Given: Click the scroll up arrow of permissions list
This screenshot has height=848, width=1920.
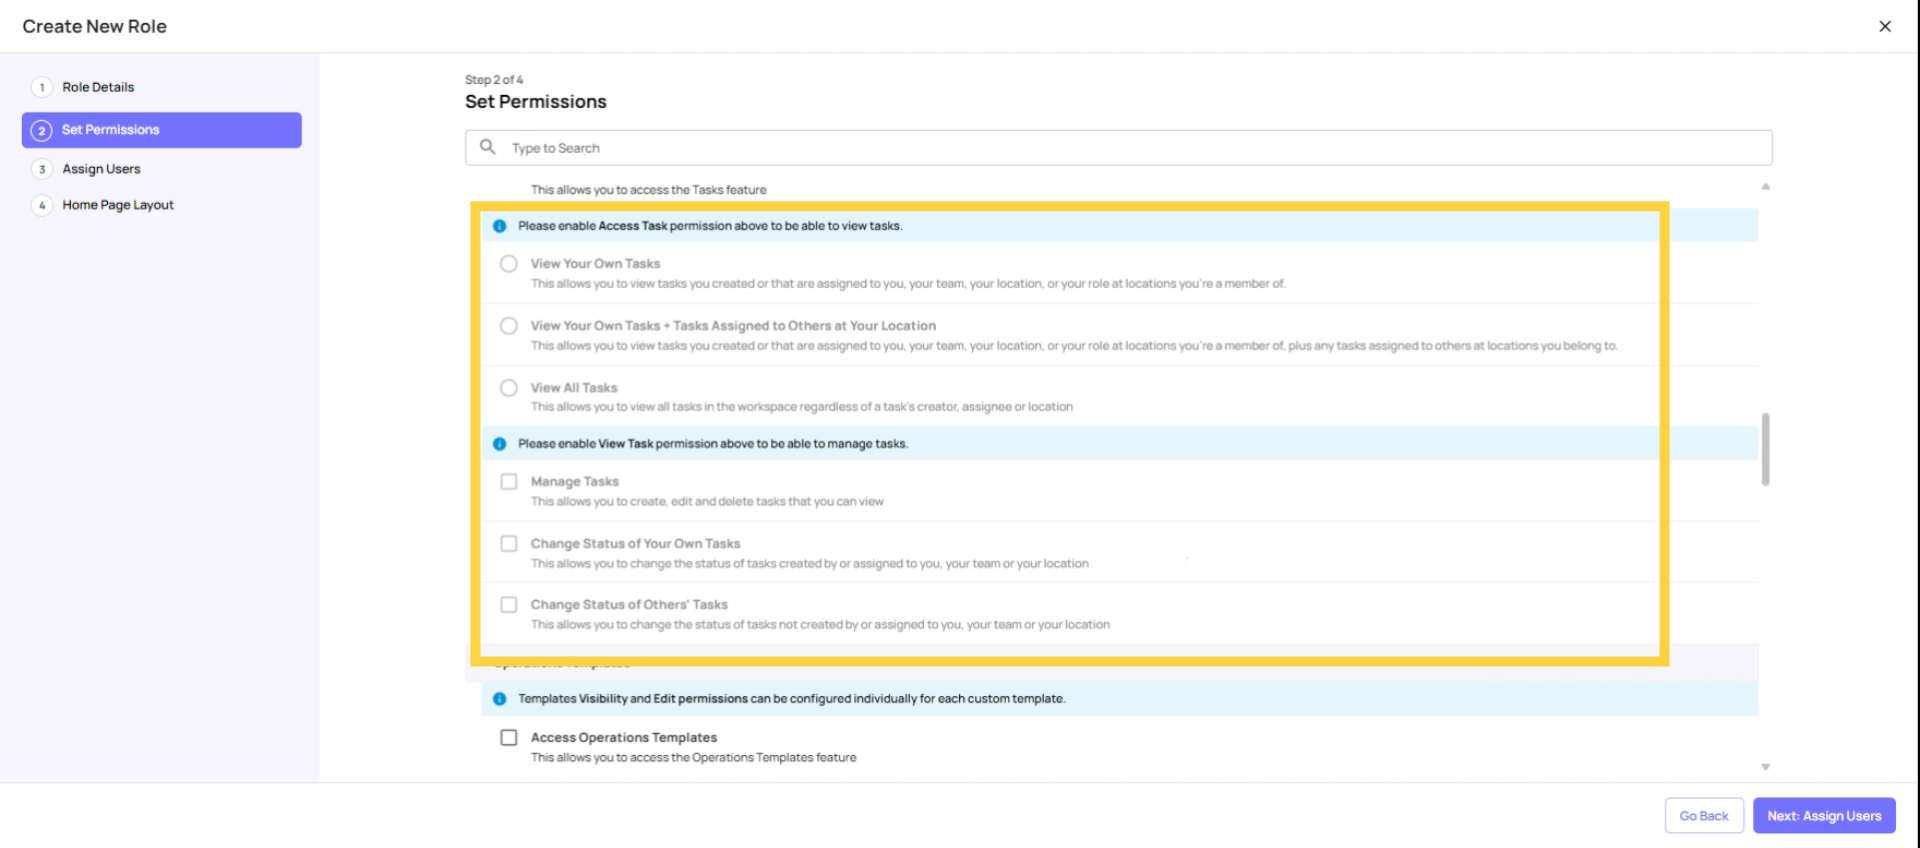Looking at the screenshot, I should (x=1766, y=187).
